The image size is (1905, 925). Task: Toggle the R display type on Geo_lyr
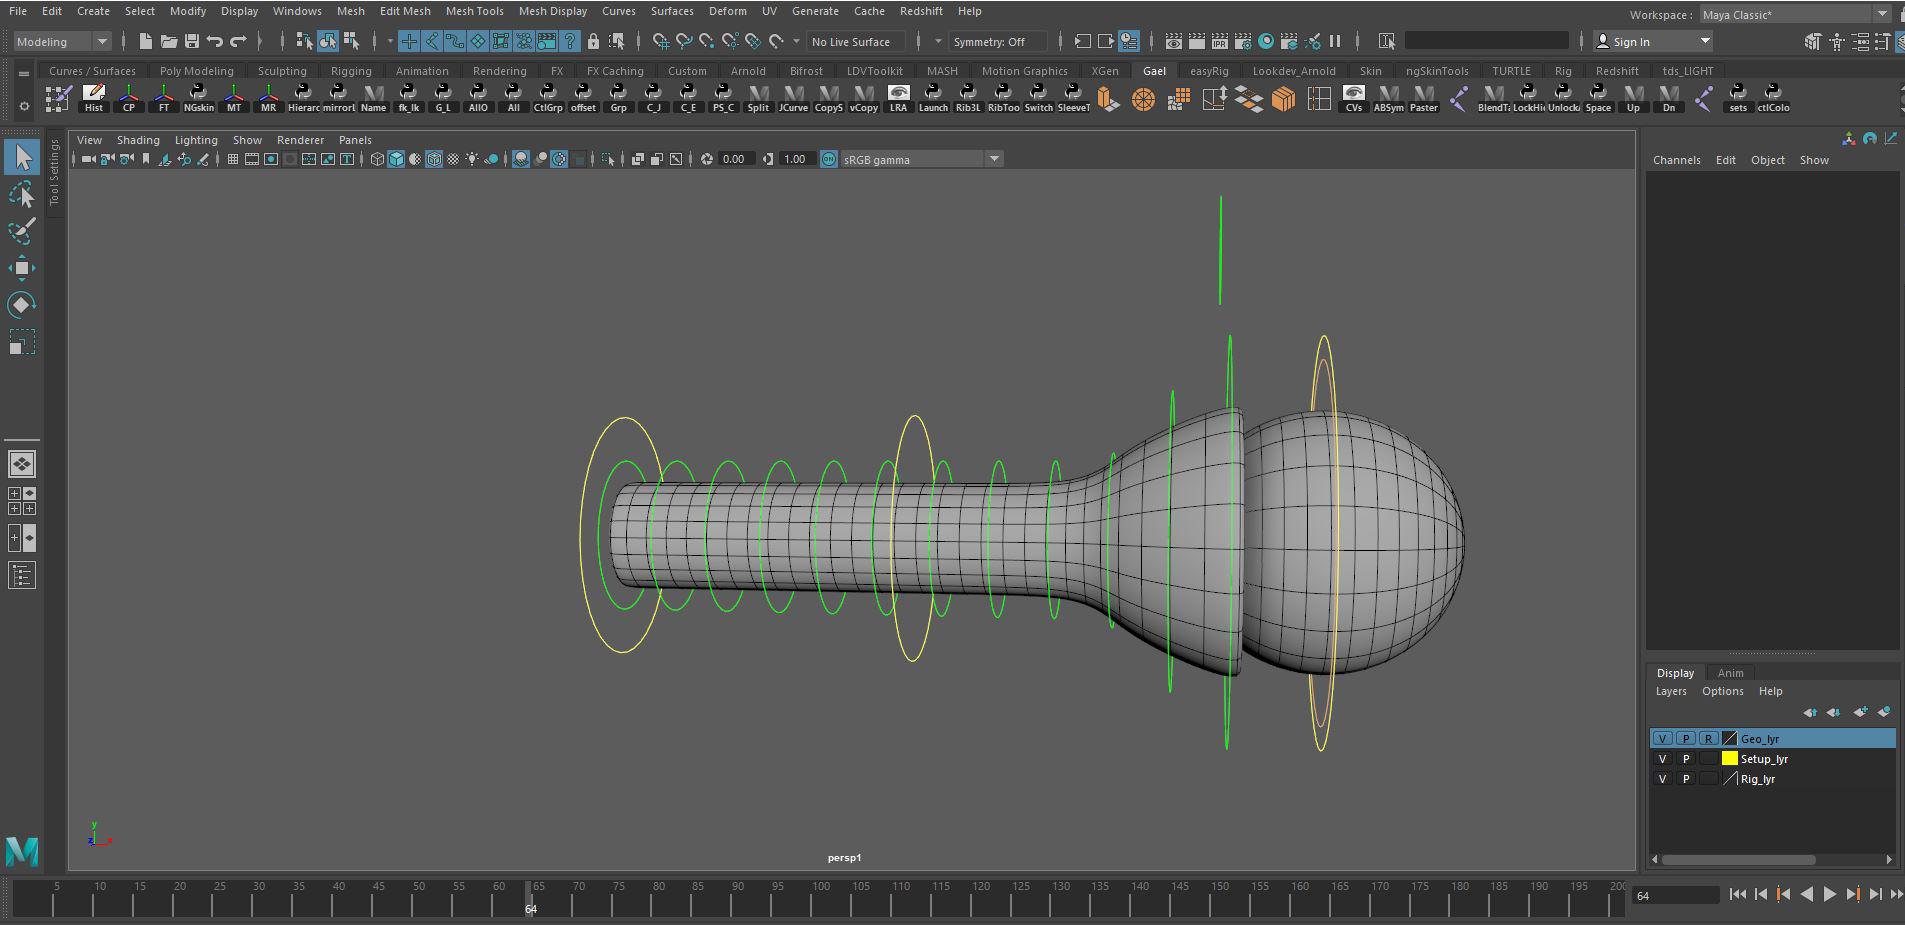coord(1708,739)
